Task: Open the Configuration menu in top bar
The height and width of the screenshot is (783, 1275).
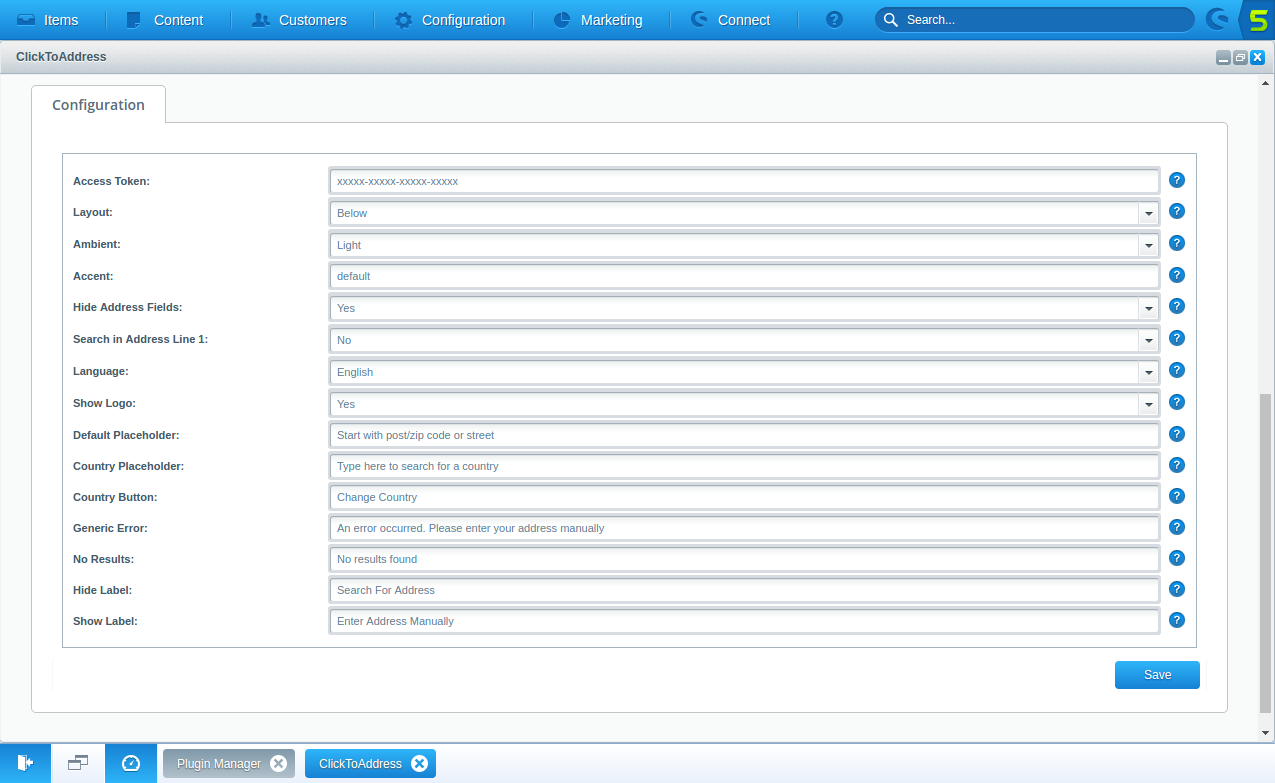Action: 450,20
